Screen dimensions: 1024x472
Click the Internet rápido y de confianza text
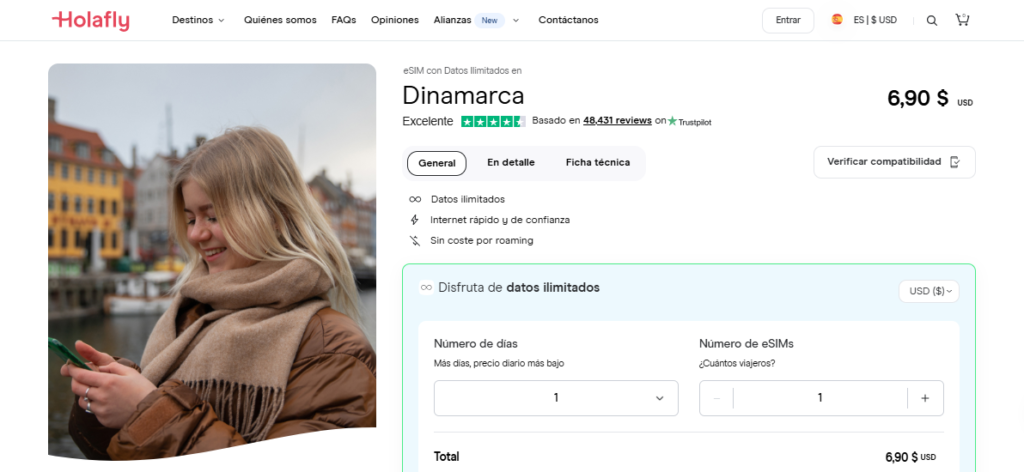(500, 220)
